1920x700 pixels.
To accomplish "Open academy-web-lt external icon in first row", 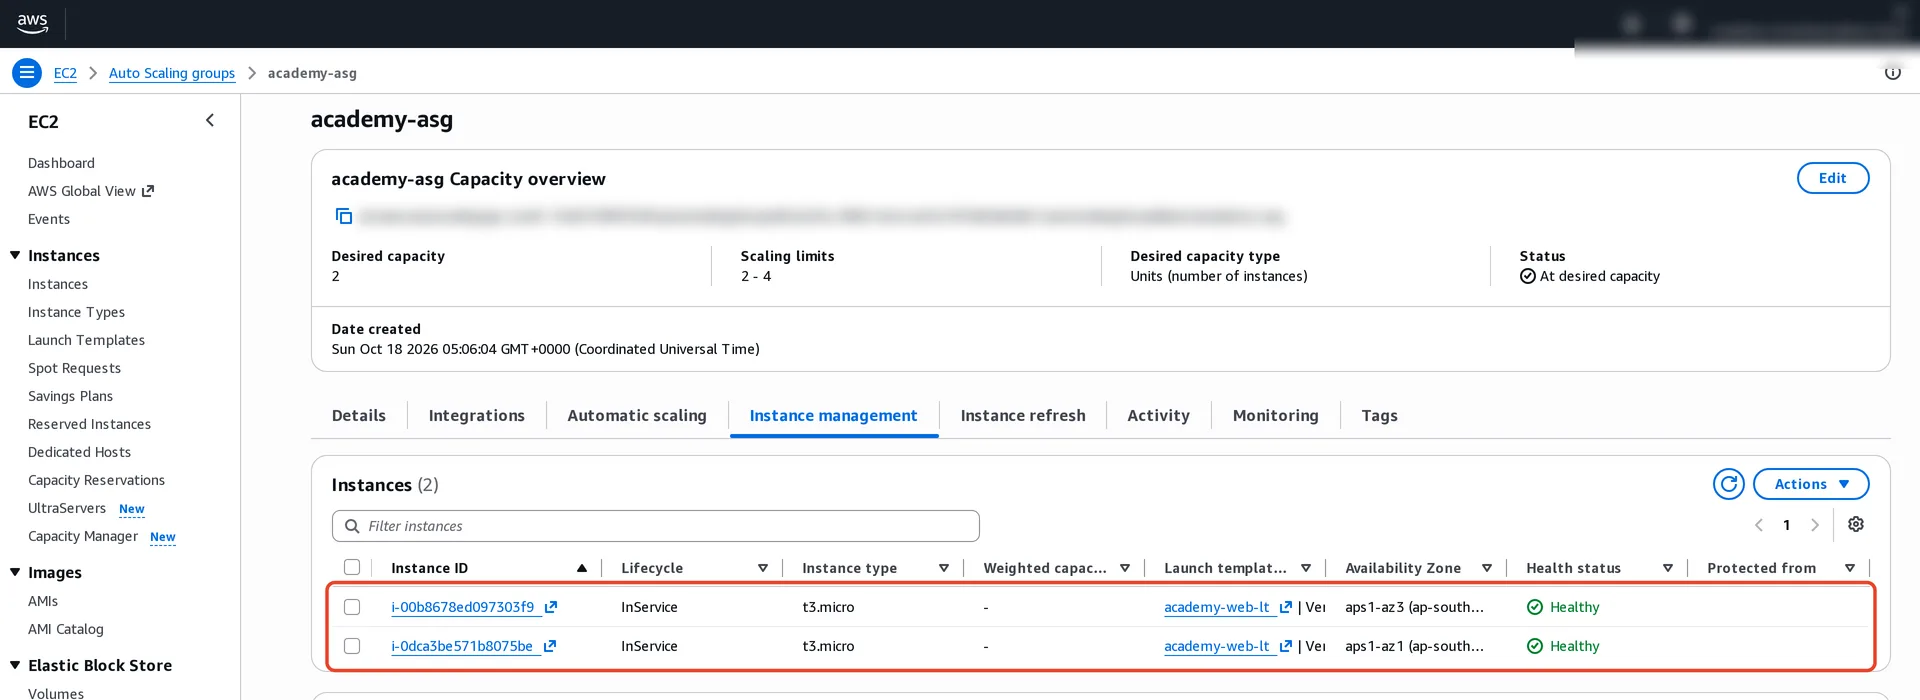I will pos(1286,607).
